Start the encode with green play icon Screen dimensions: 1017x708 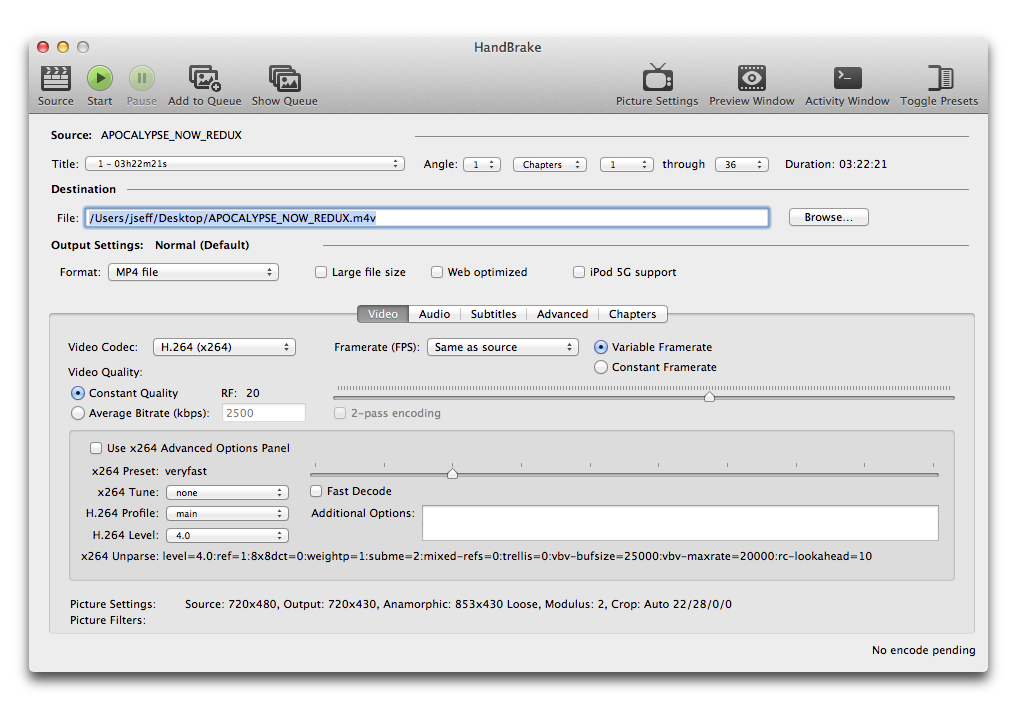(x=100, y=78)
